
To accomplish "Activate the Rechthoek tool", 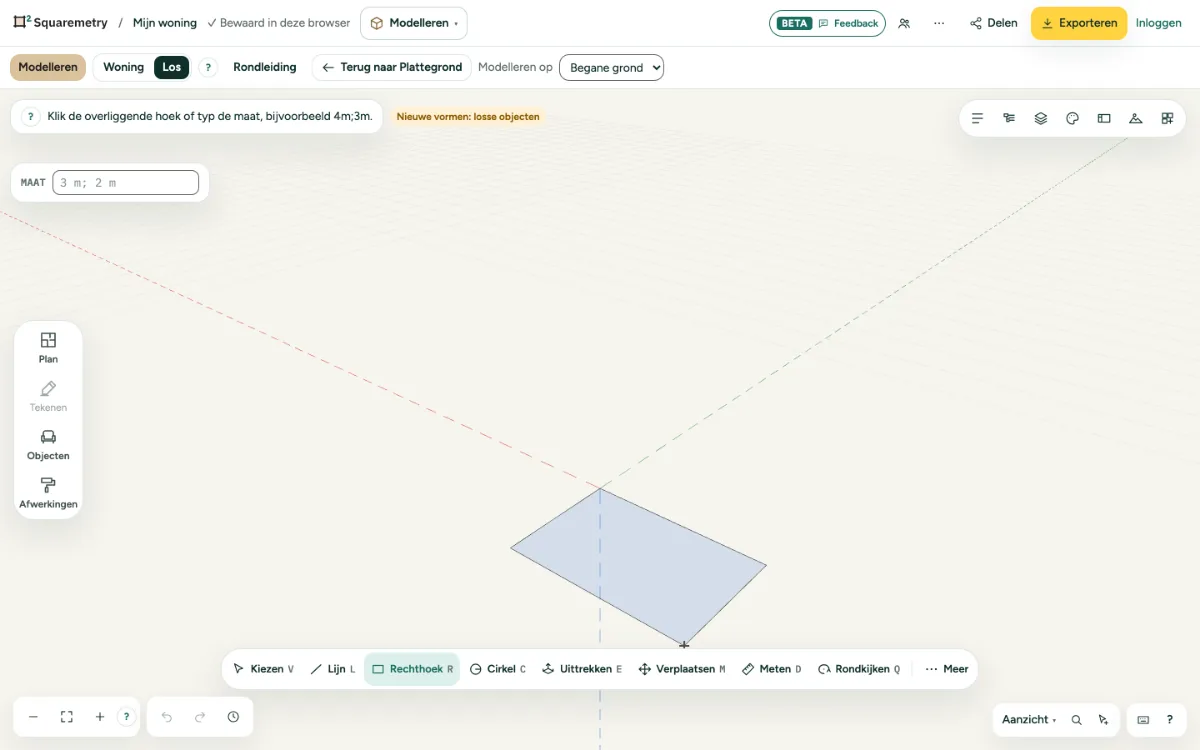I will pyautogui.click(x=412, y=669).
